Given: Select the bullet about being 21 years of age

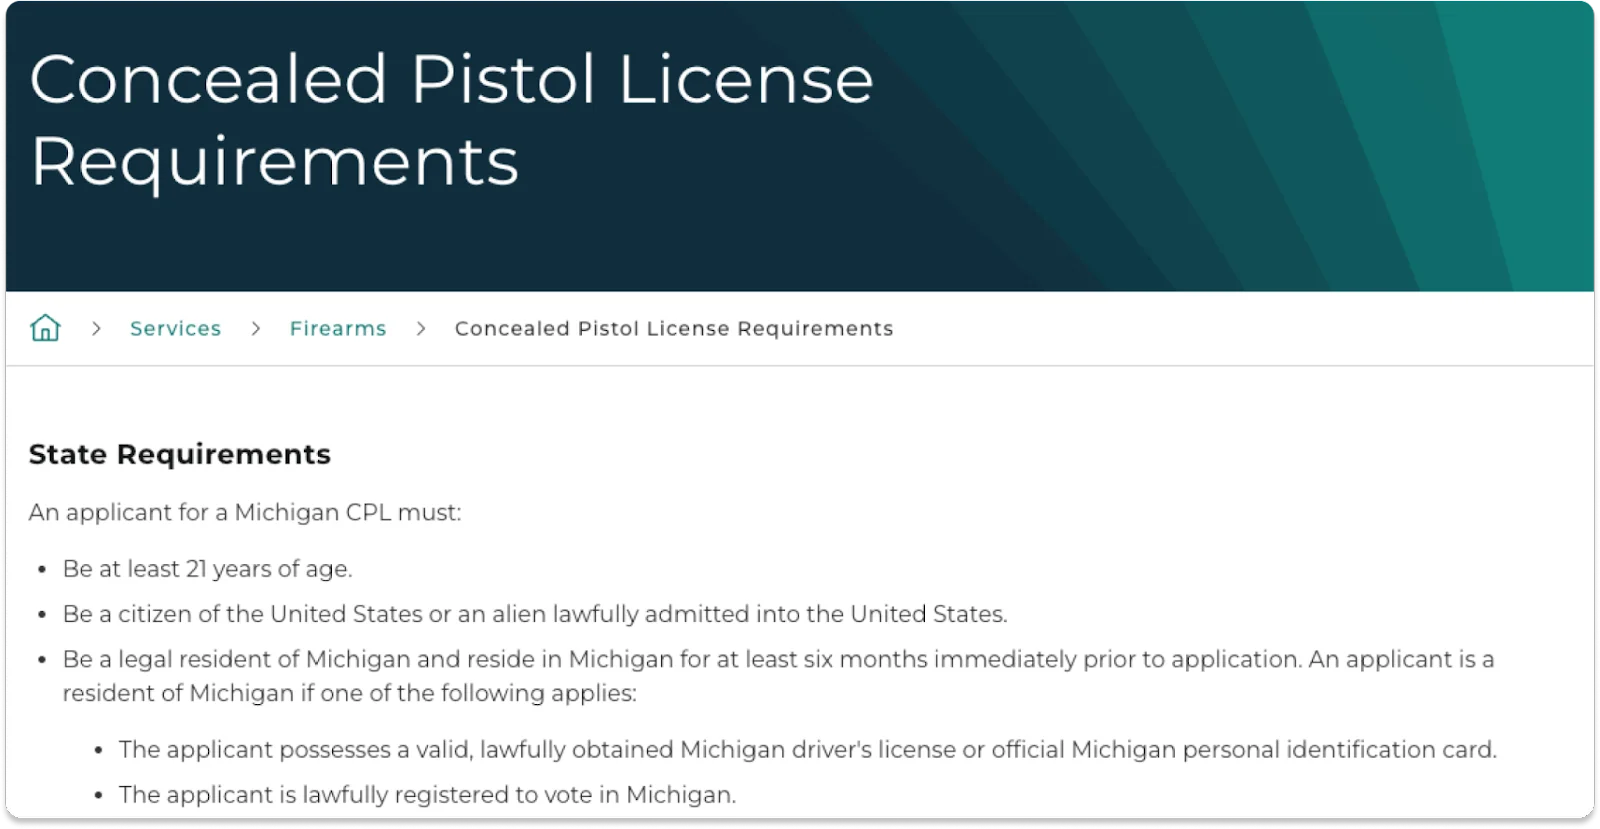Looking at the screenshot, I should pyautogui.click(x=208, y=568).
